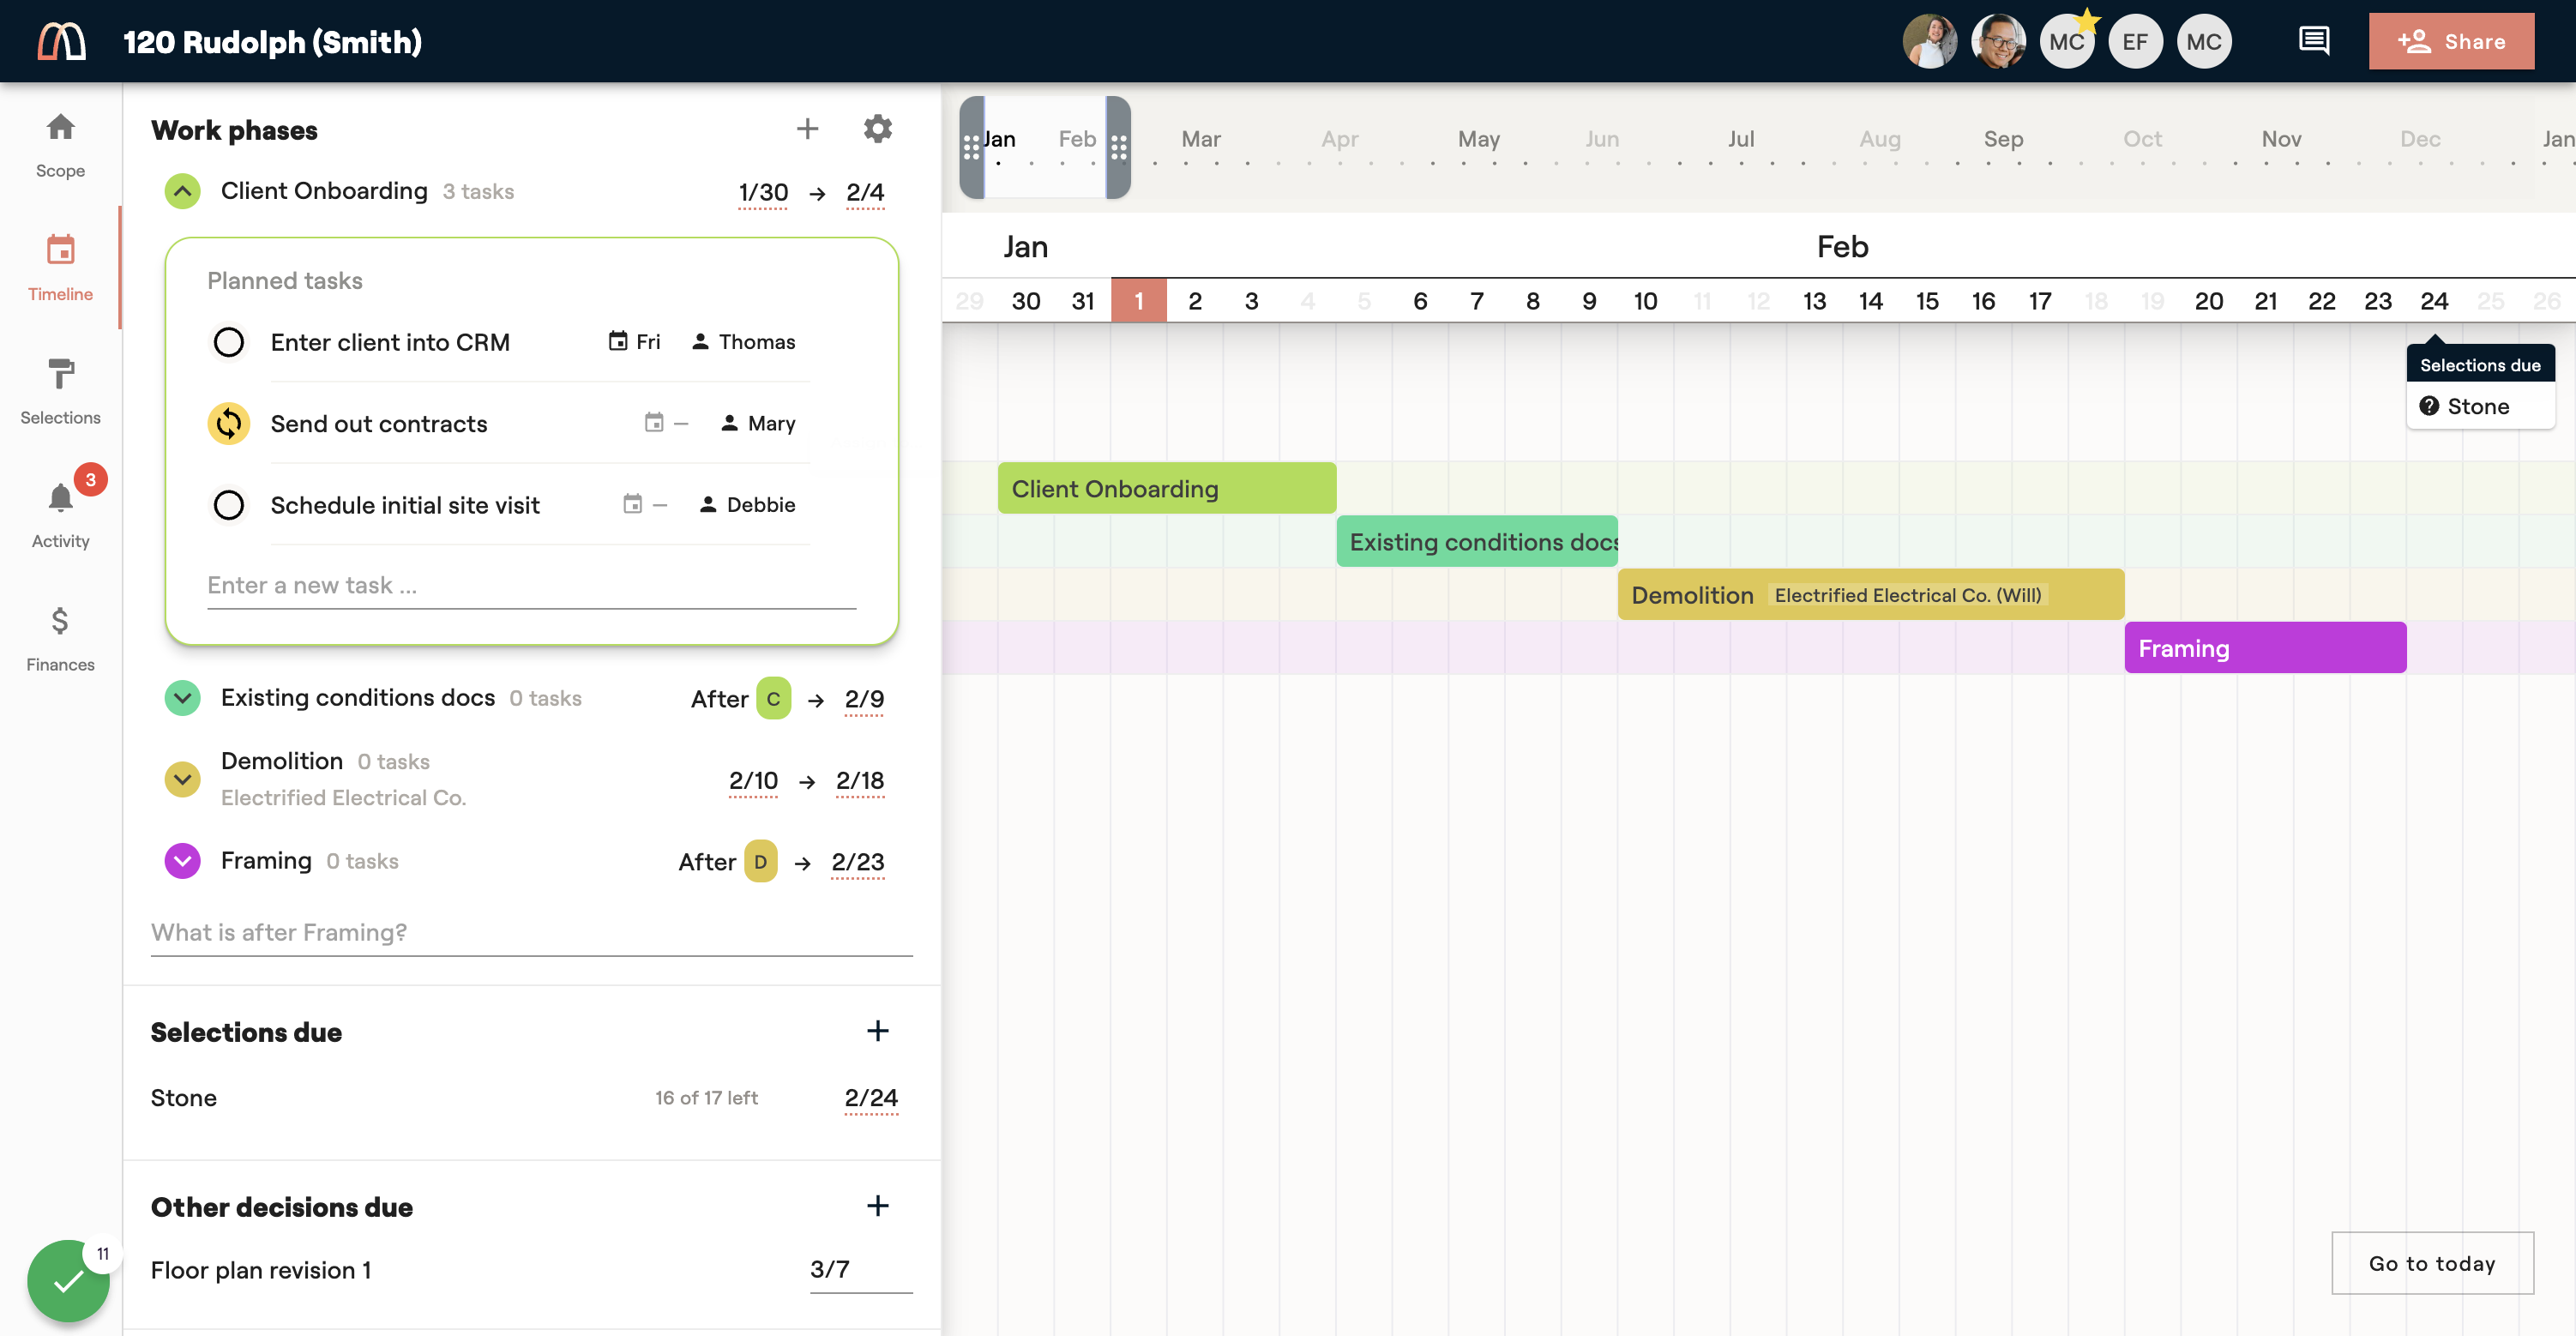Expand the Framing phase

(x=182, y=860)
